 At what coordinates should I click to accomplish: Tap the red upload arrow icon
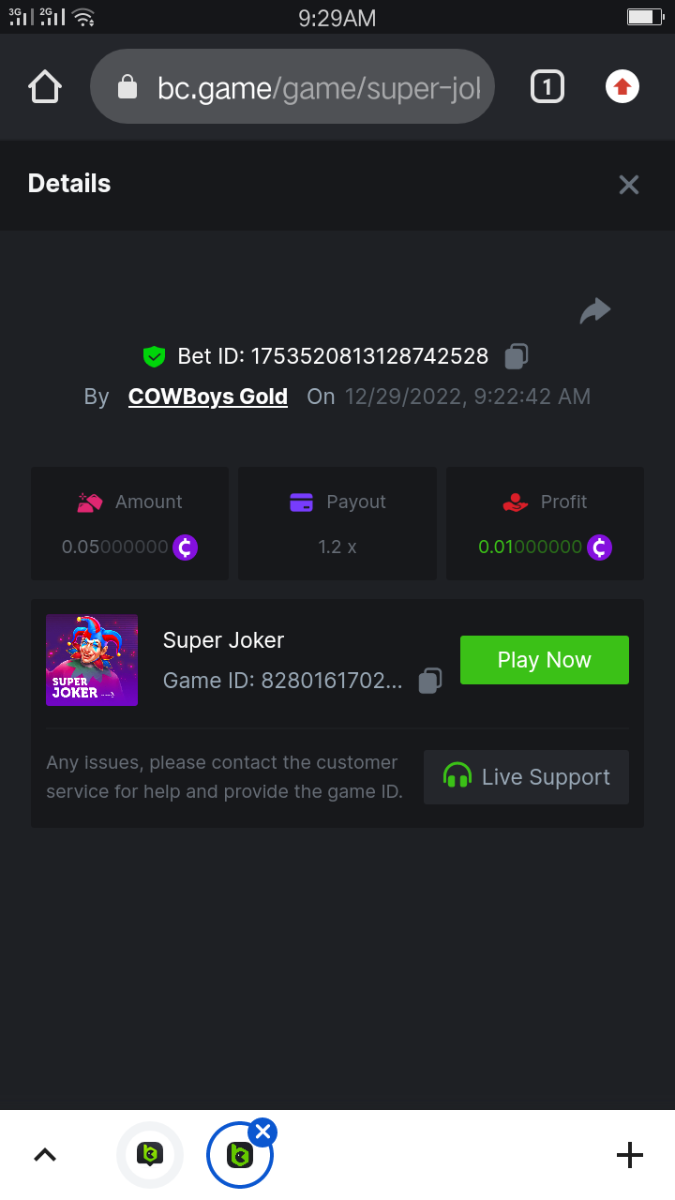click(622, 88)
